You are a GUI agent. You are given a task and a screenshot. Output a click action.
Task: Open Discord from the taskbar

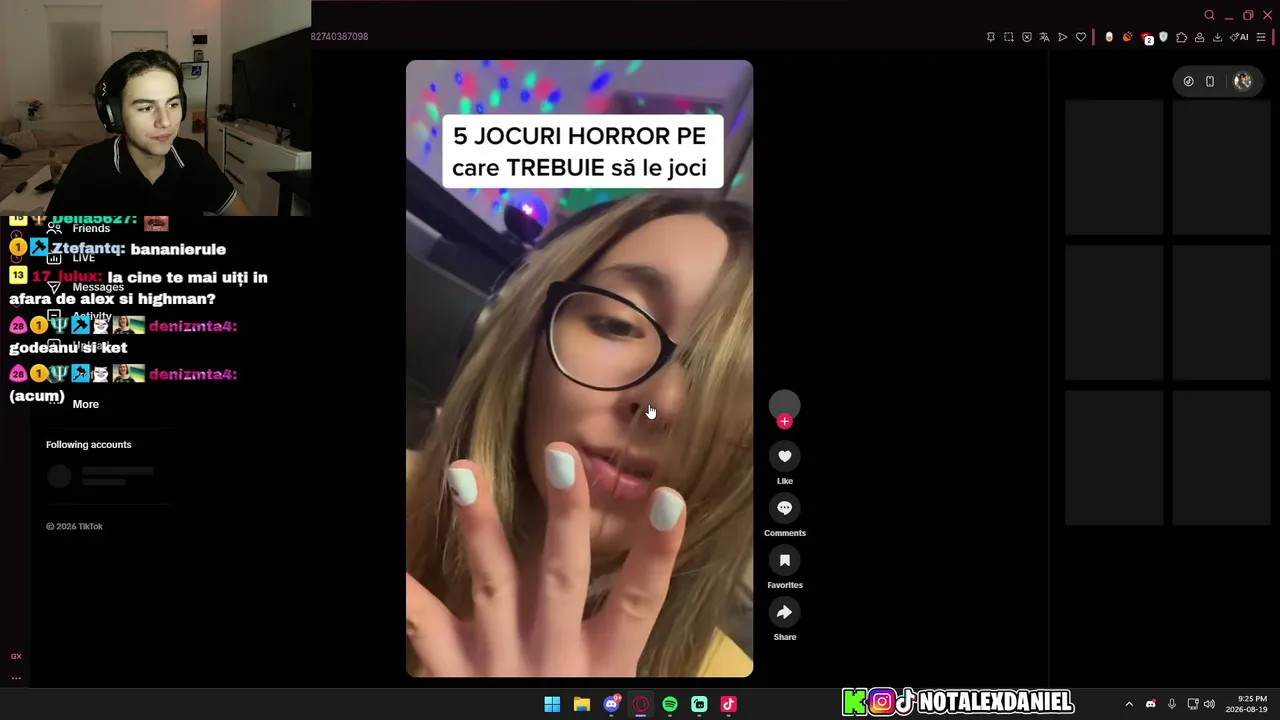click(611, 704)
